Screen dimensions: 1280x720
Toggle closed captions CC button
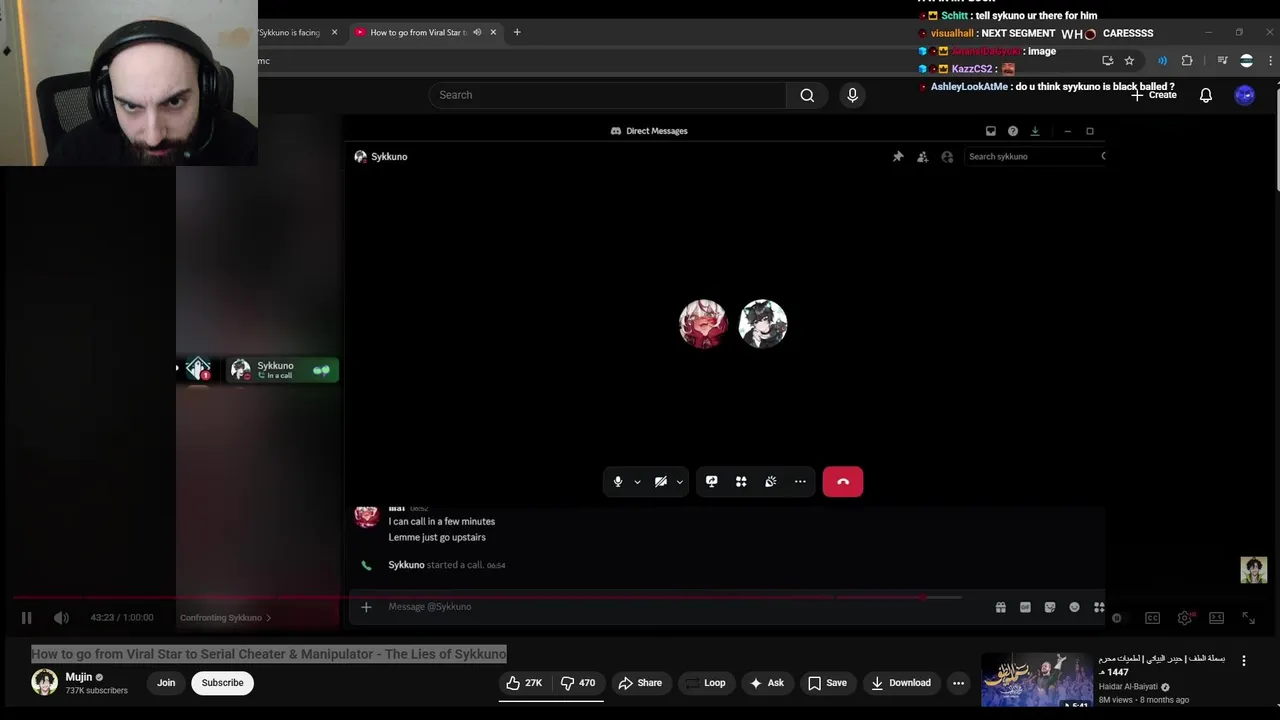pyautogui.click(x=1152, y=618)
